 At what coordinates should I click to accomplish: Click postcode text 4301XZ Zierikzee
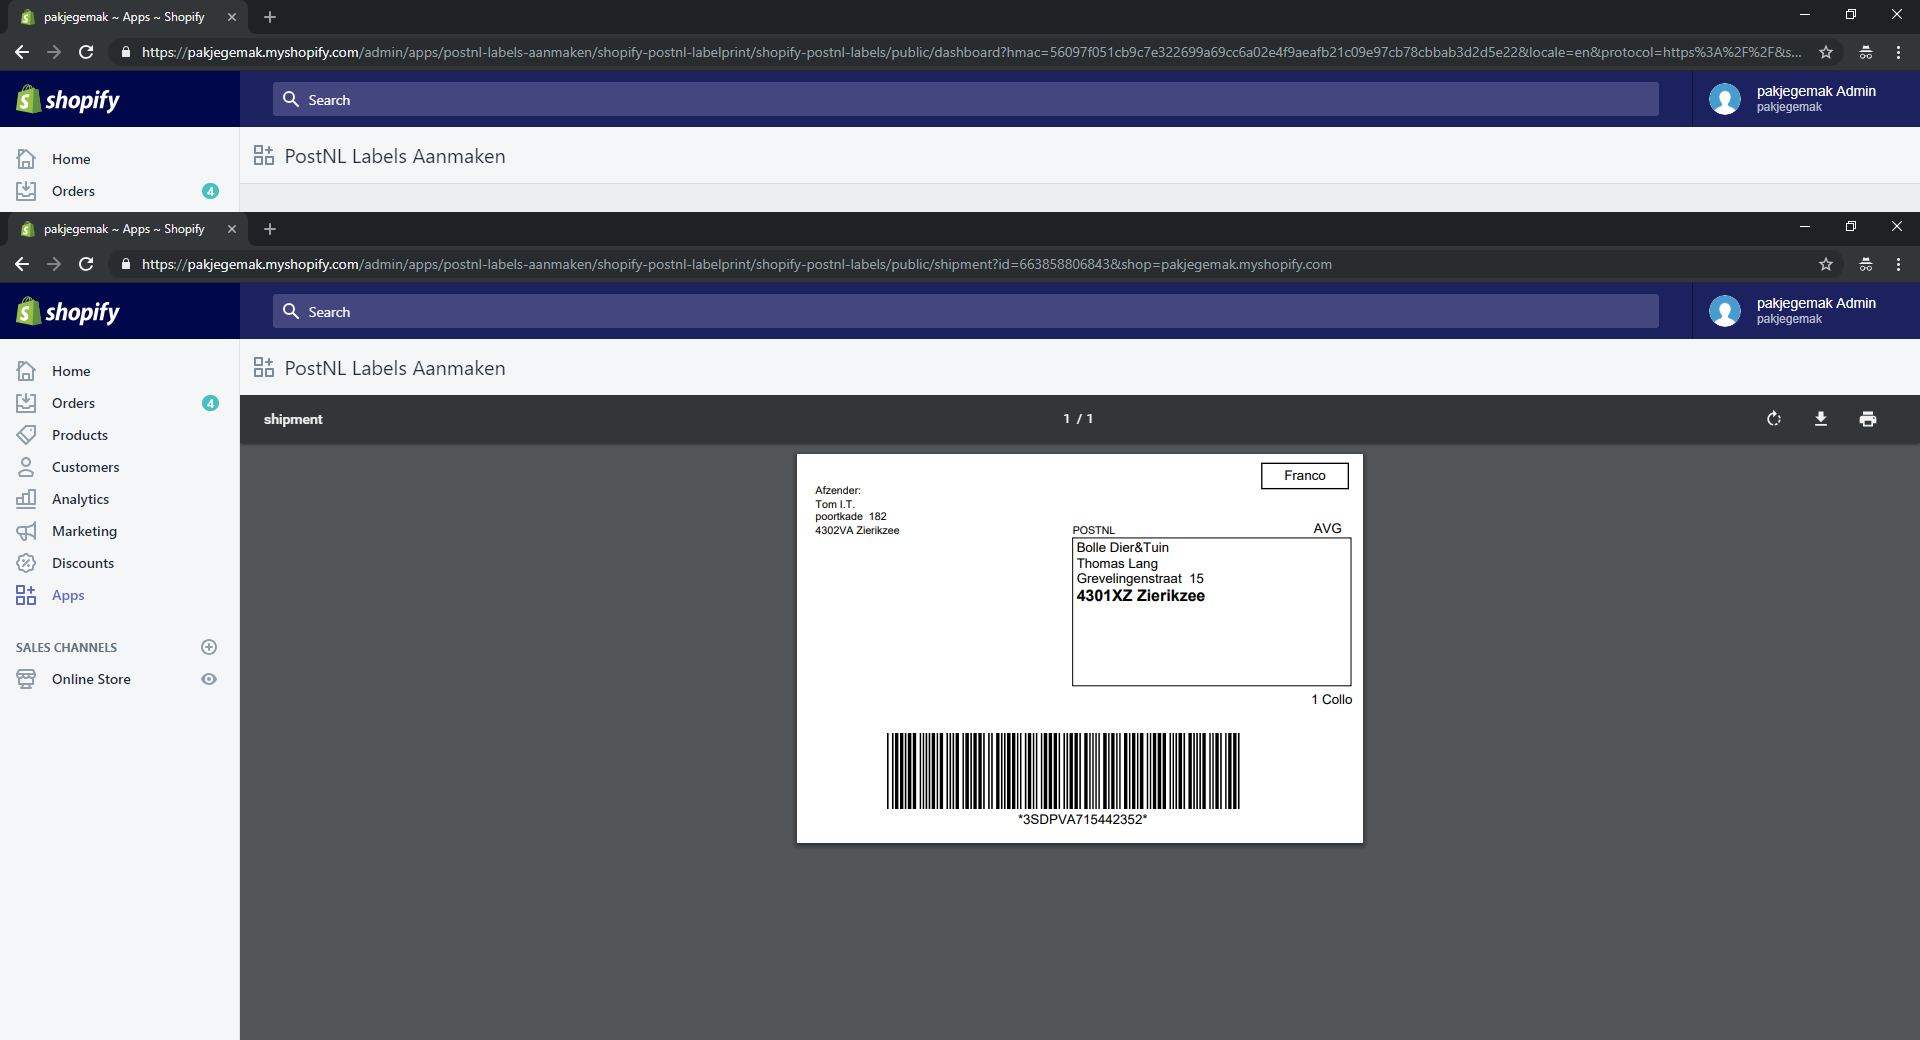[1140, 596]
